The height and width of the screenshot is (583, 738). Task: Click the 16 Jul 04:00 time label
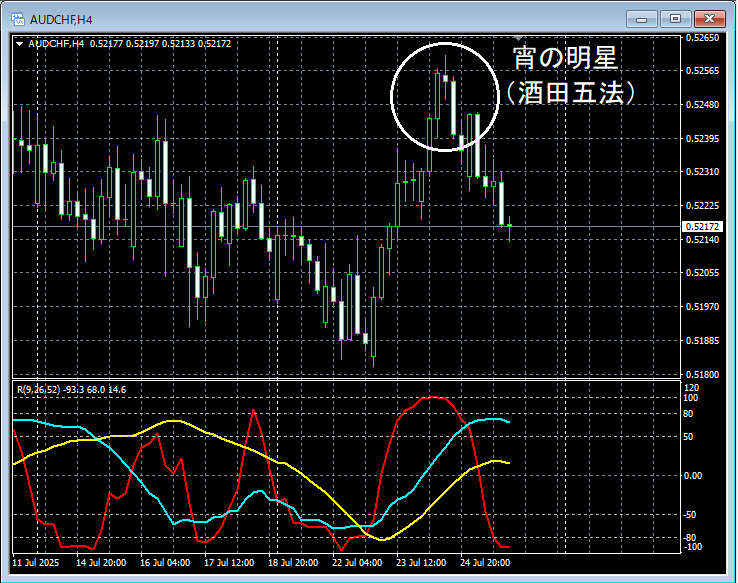coord(165,563)
